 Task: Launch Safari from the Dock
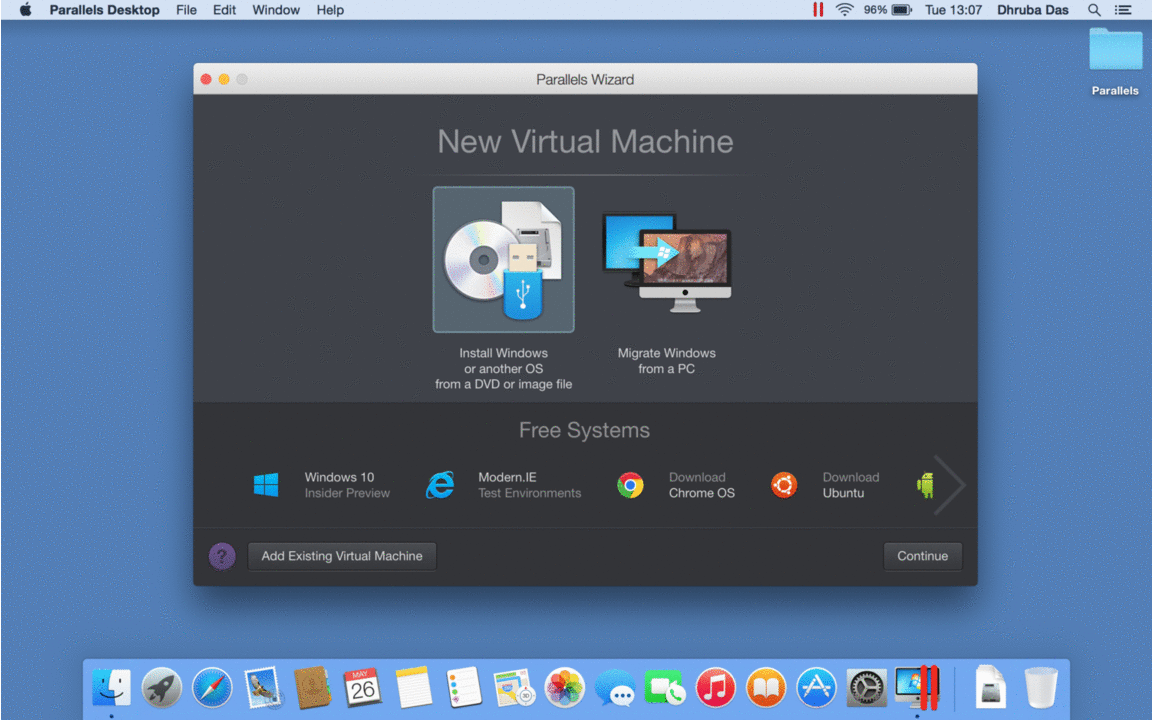pos(212,688)
